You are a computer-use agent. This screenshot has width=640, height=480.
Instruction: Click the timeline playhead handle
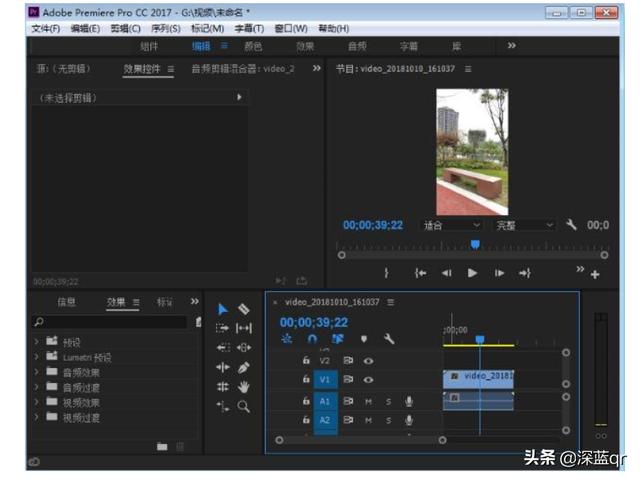[x=480, y=339]
